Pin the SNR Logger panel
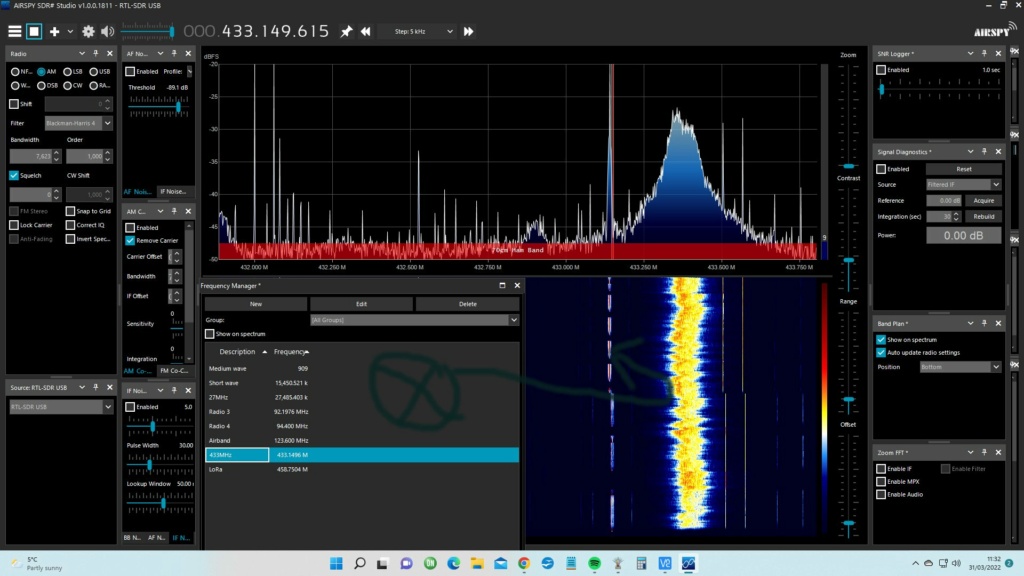Viewport: 1024px width, 576px height. pyautogui.click(x=984, y=54)
